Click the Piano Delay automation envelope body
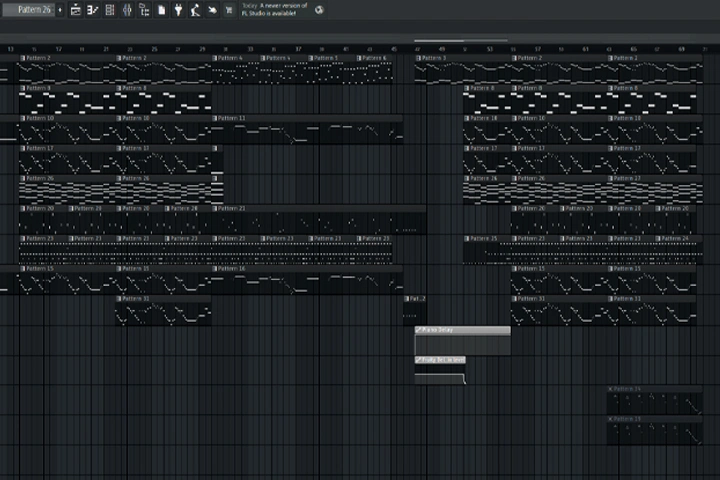The height and width of the screenshot is (480, 720). tap(462, 344)
